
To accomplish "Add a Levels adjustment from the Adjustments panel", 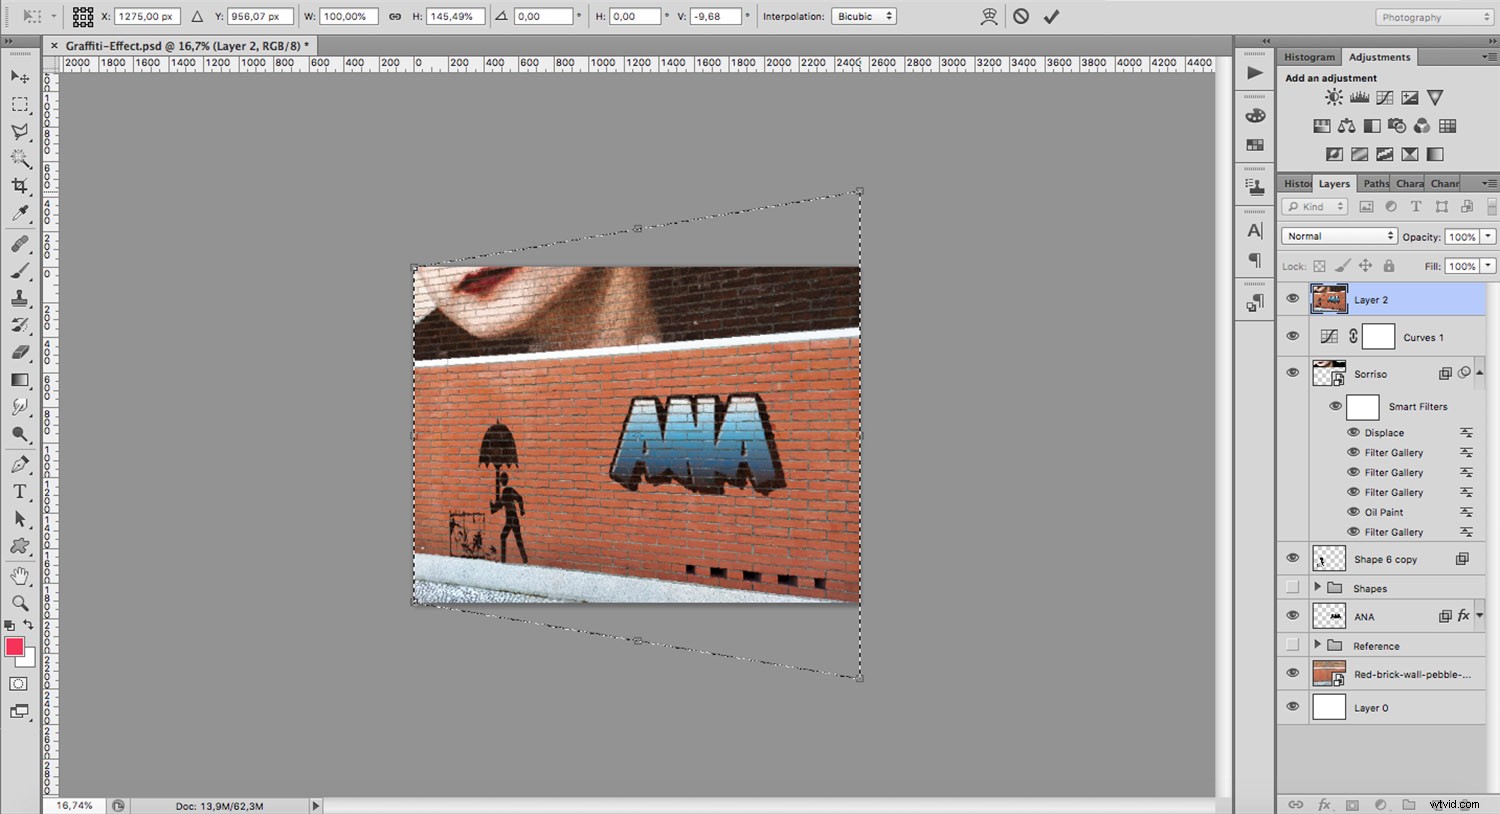I will (x=1359, y=97).
